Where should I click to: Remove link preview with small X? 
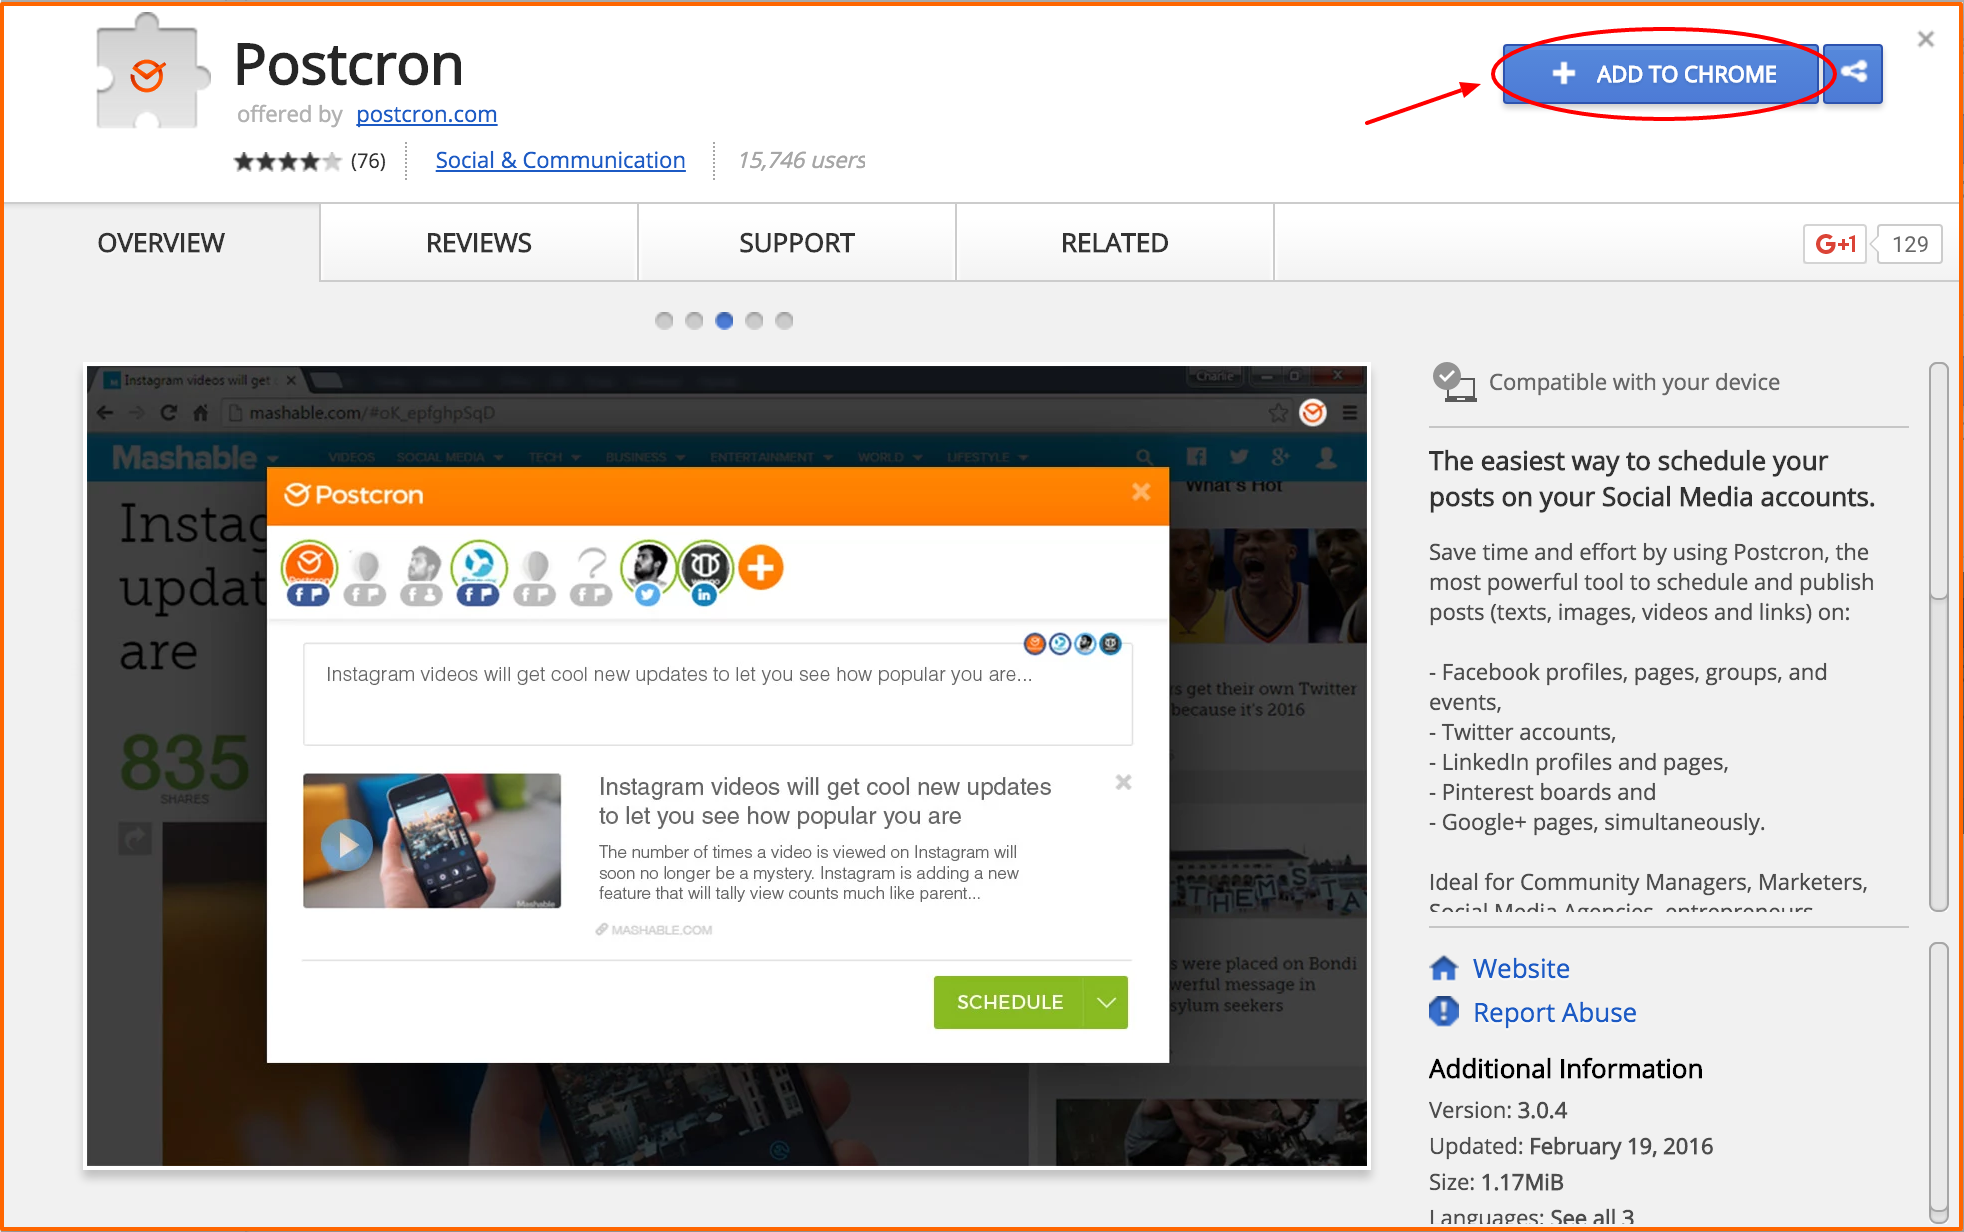pyautogui.click(x=1123, y=782)
